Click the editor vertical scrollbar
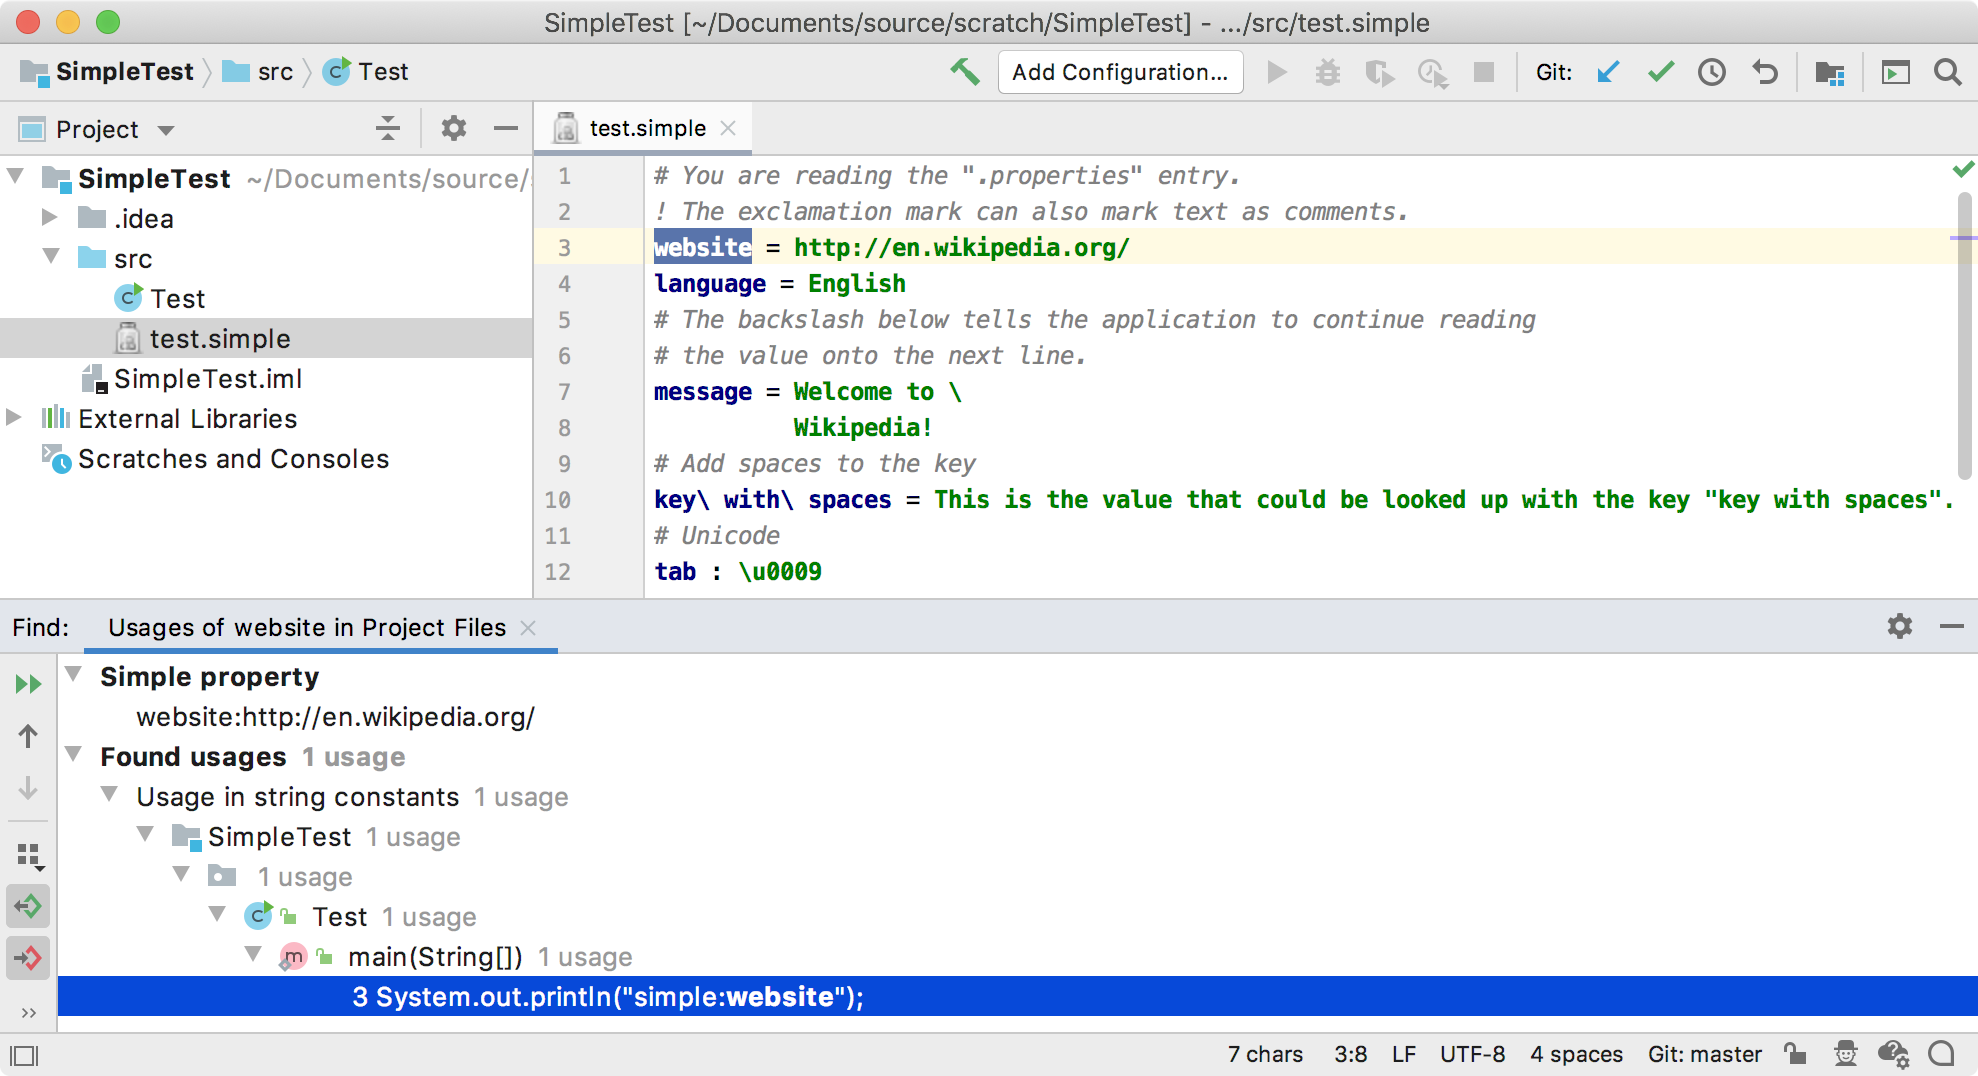1978x1076 pixels. pos(1964,335)
